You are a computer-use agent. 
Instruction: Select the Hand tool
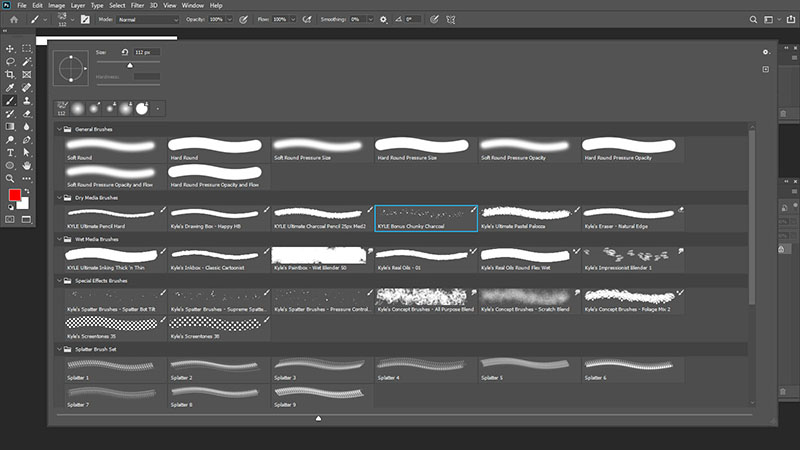pyautogui.click(x=27, y=165)
